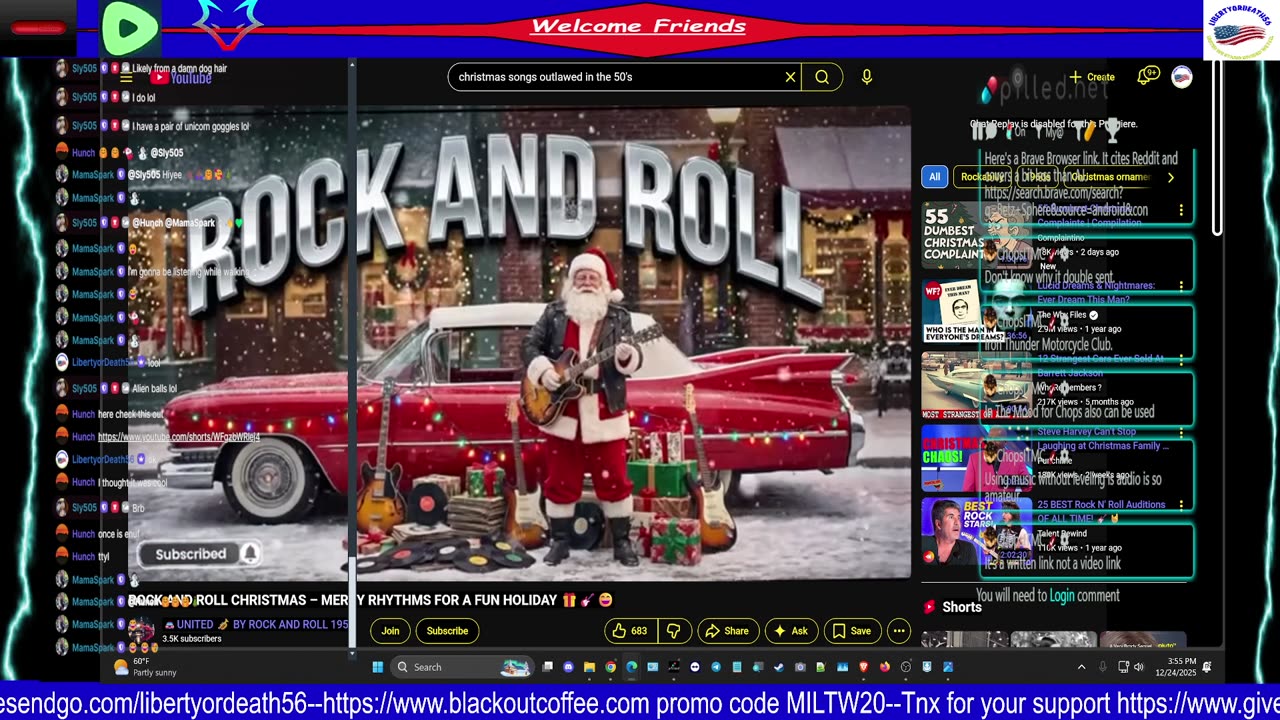The width and height of the screenshot is (1280, 720).
Task: Click the Subscribe button under the video
Action: point(447,631)
